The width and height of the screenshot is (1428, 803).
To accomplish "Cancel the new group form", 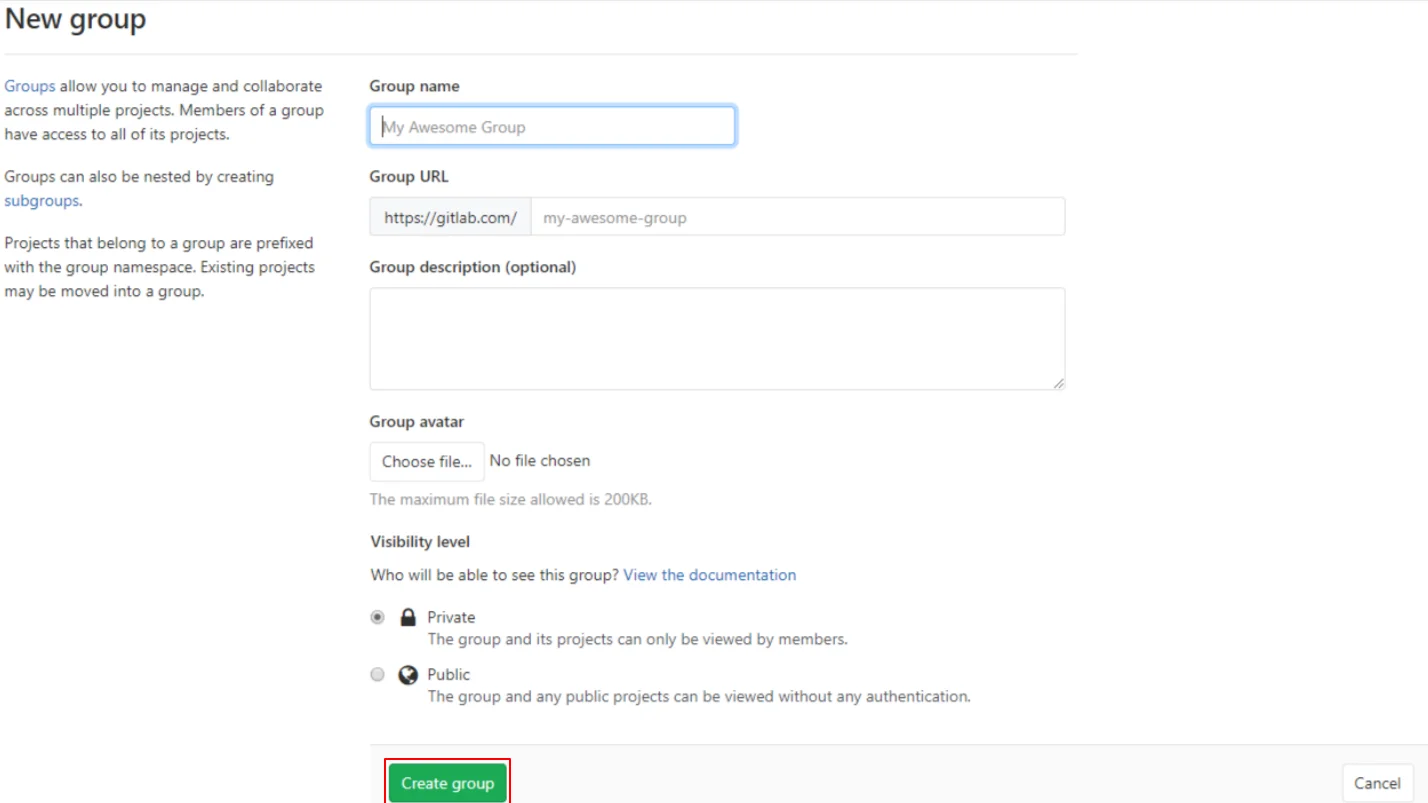I will click(1377, 783).
